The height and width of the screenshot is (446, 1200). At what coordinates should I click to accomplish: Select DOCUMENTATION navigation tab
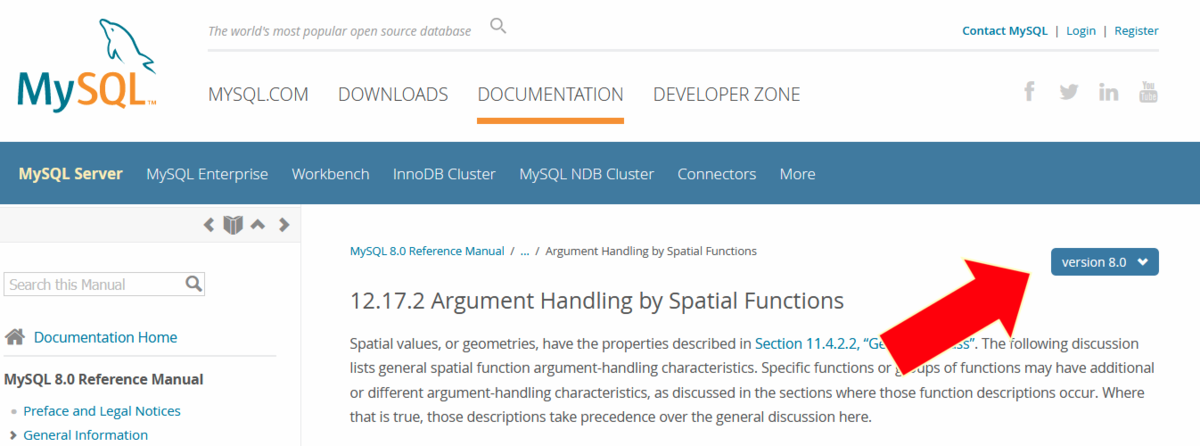pyautogui.click(x=550, y=94)
